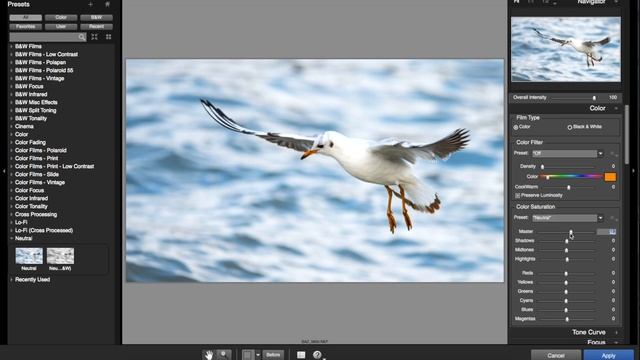Switch presets to grid view

109,37
